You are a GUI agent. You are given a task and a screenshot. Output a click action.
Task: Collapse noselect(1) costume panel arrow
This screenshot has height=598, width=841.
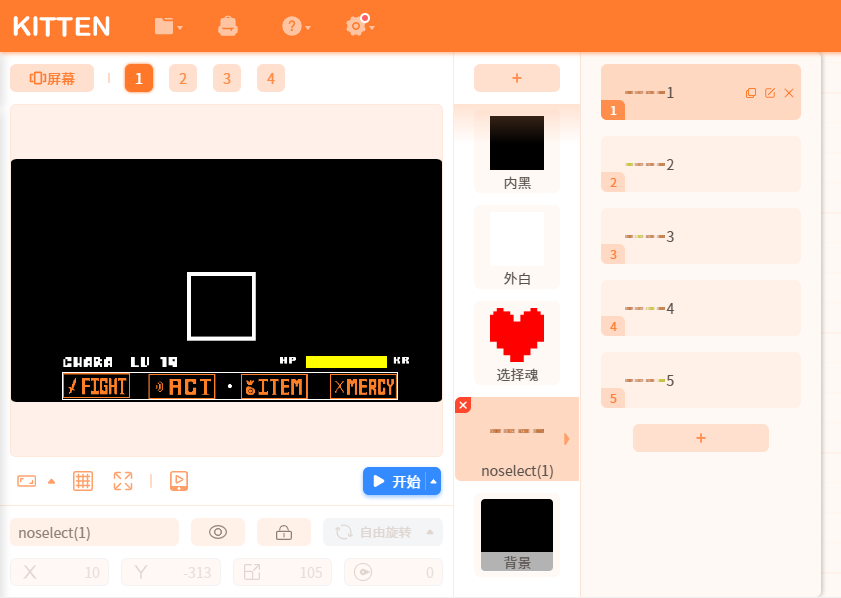click(567, 439)
